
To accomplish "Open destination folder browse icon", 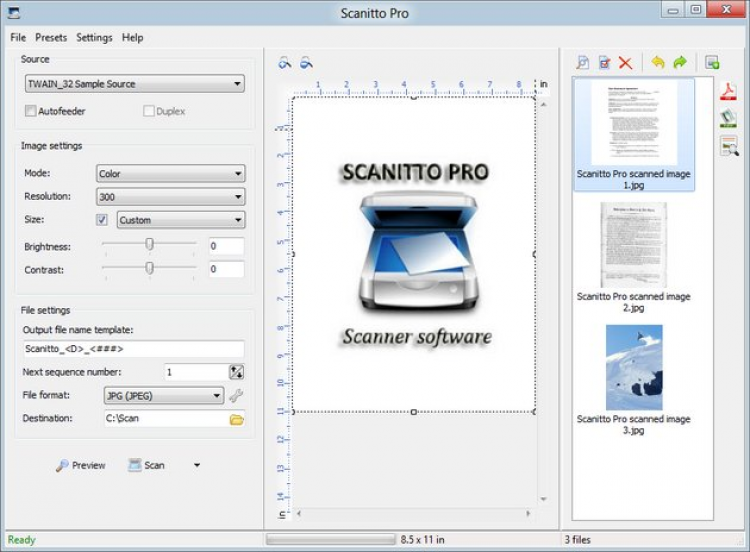I will 236,419.
